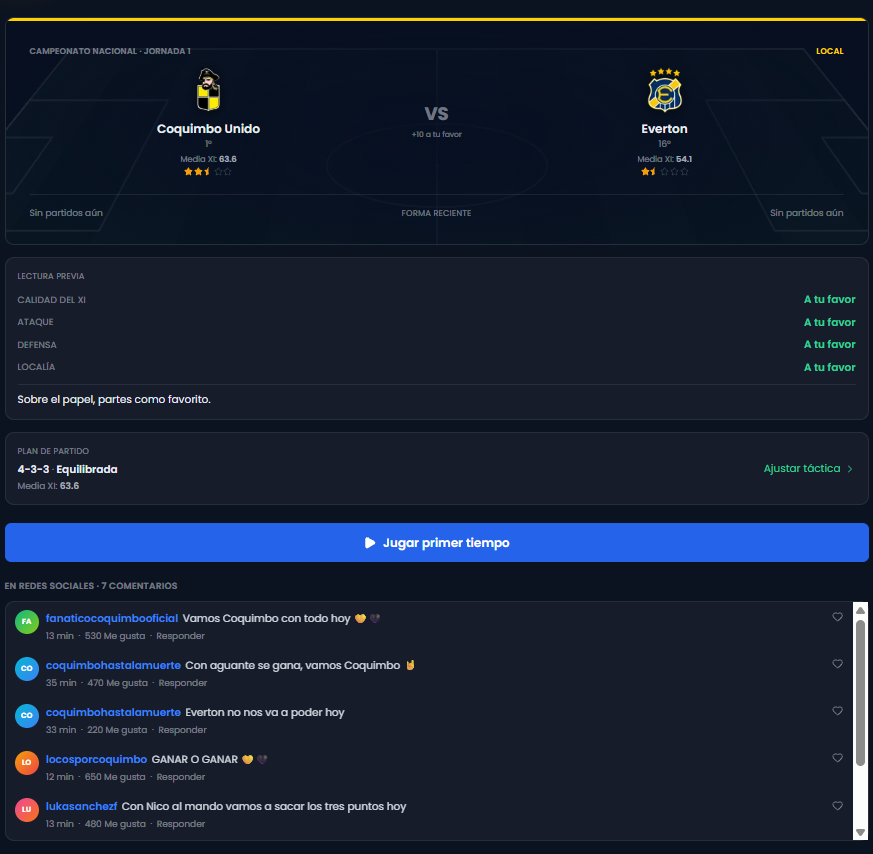Image resolution: width=873 pixels, height=854 pixels.
Task: Reply to lukasanchezf's comment
Action: [x=180, y=823]
